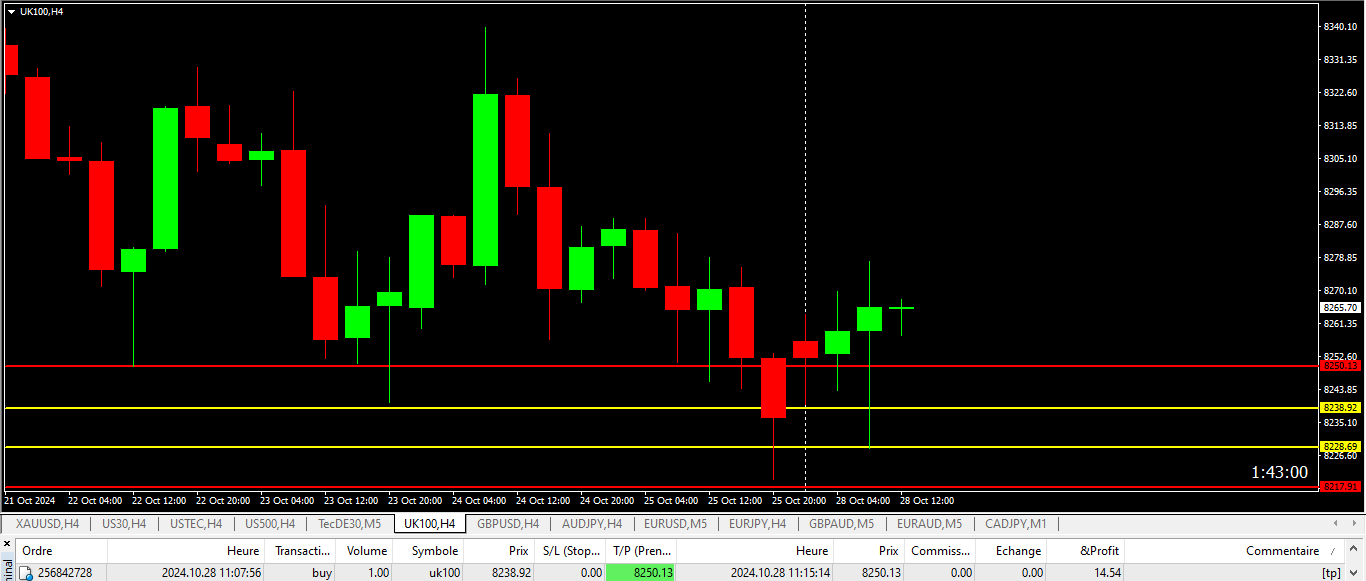Click the Commentaire column sort indicator
The height and width of the screenshot is (581, 1366).
point(1332,551)
